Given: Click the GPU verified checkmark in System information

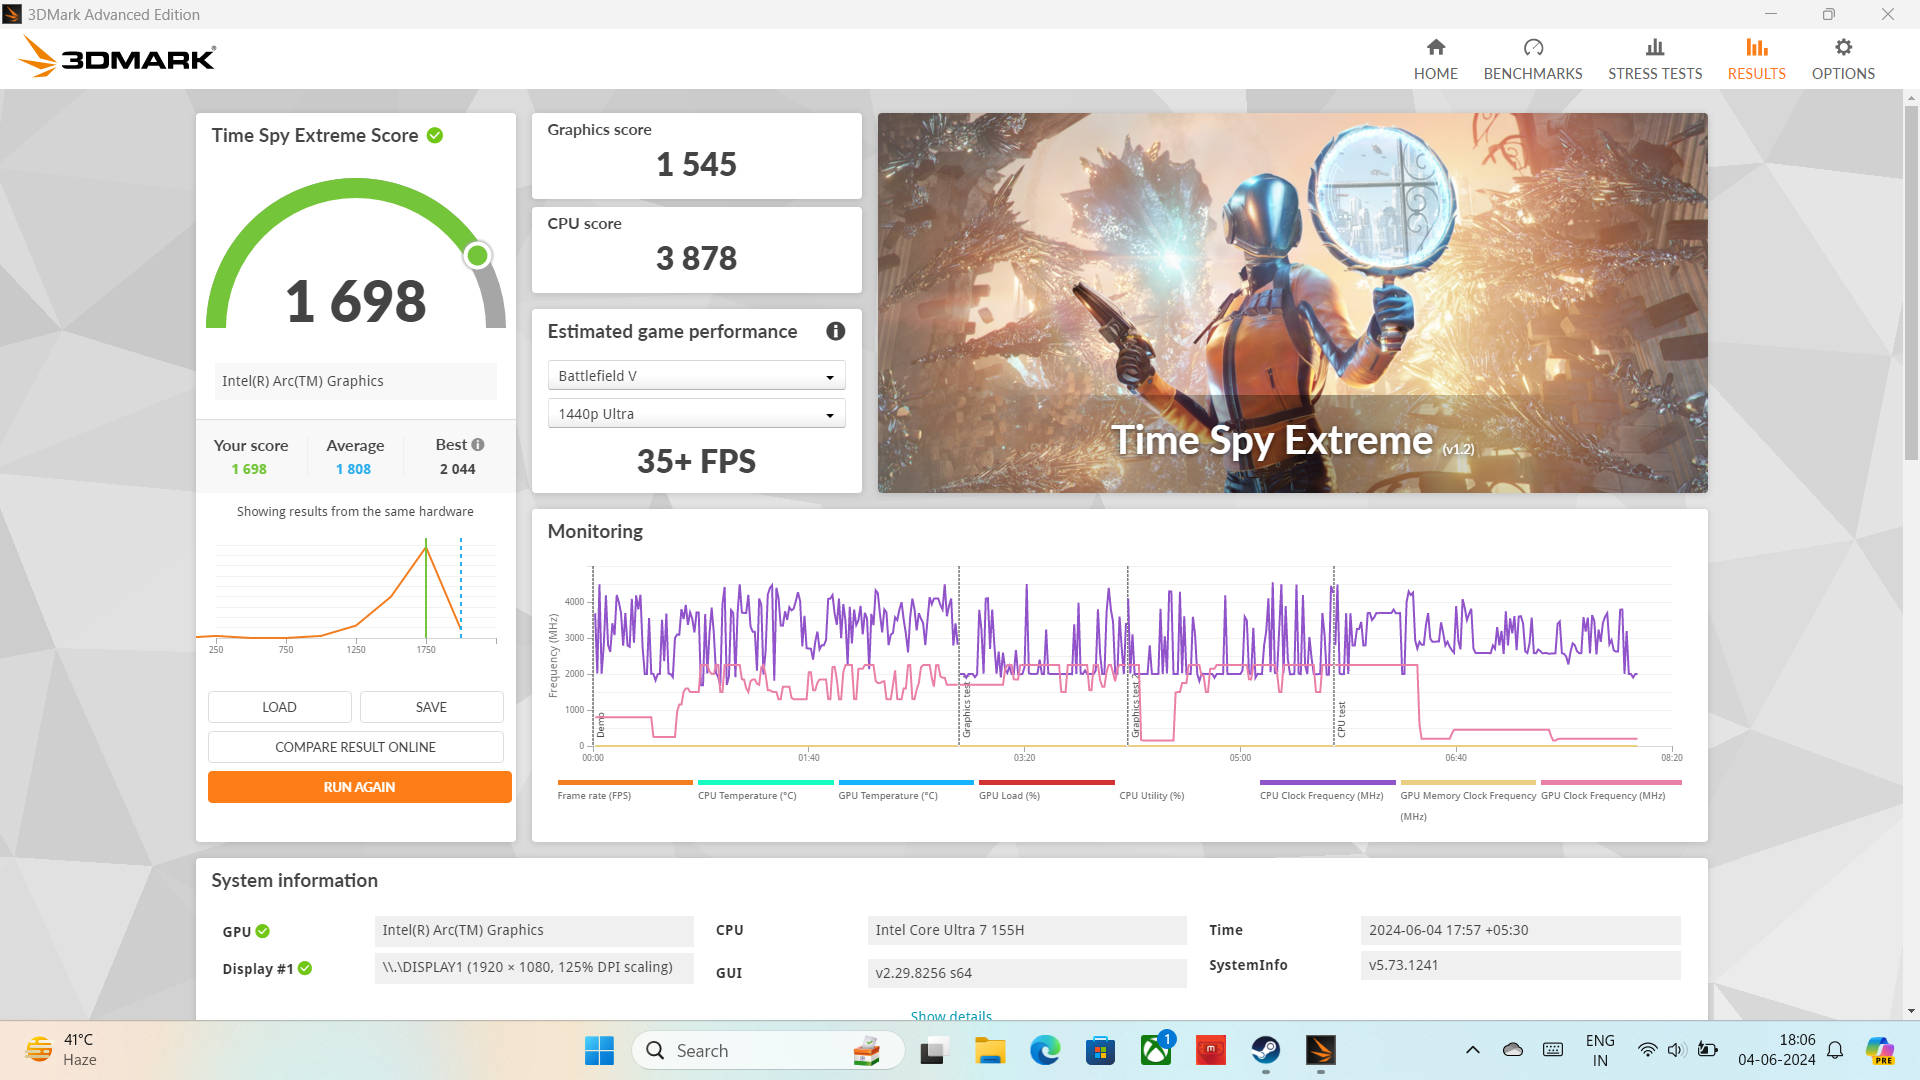Looking at the screenshot, I should click(263, 931).
